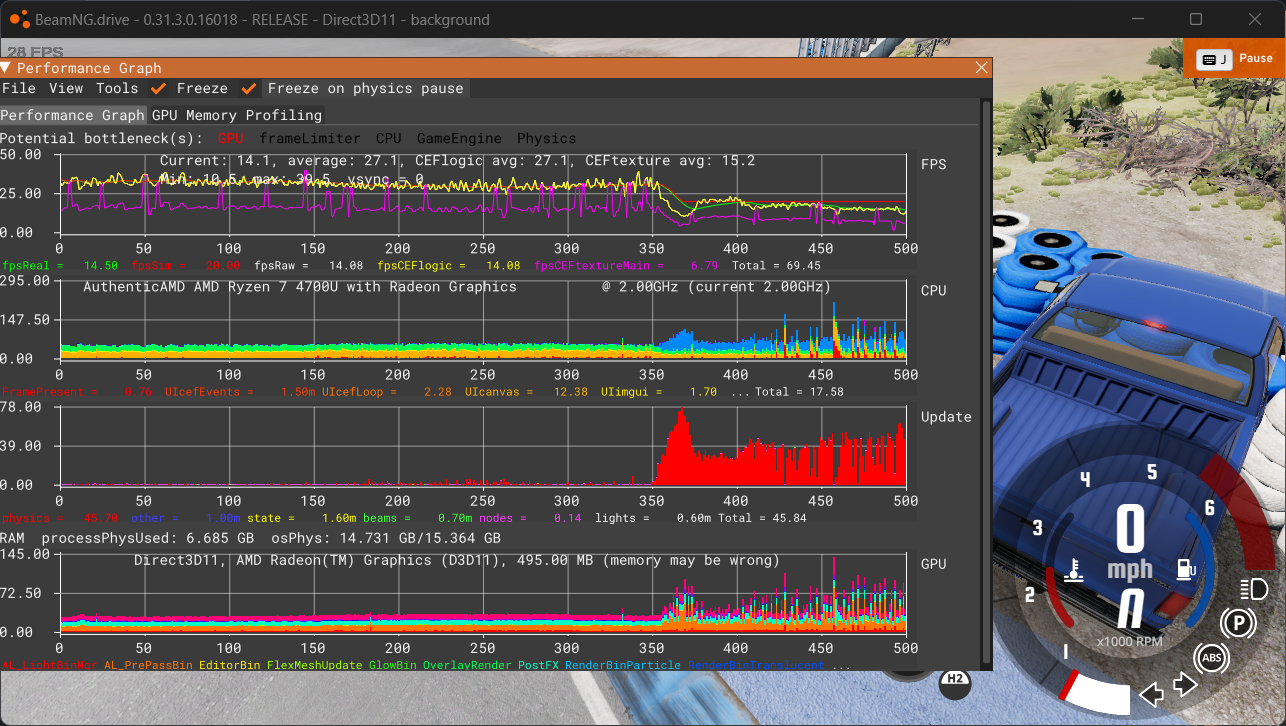The width and height of the screenshot is (1286, 726).
Task: Click the fpsSim legend entry
Action: (186, 266)
